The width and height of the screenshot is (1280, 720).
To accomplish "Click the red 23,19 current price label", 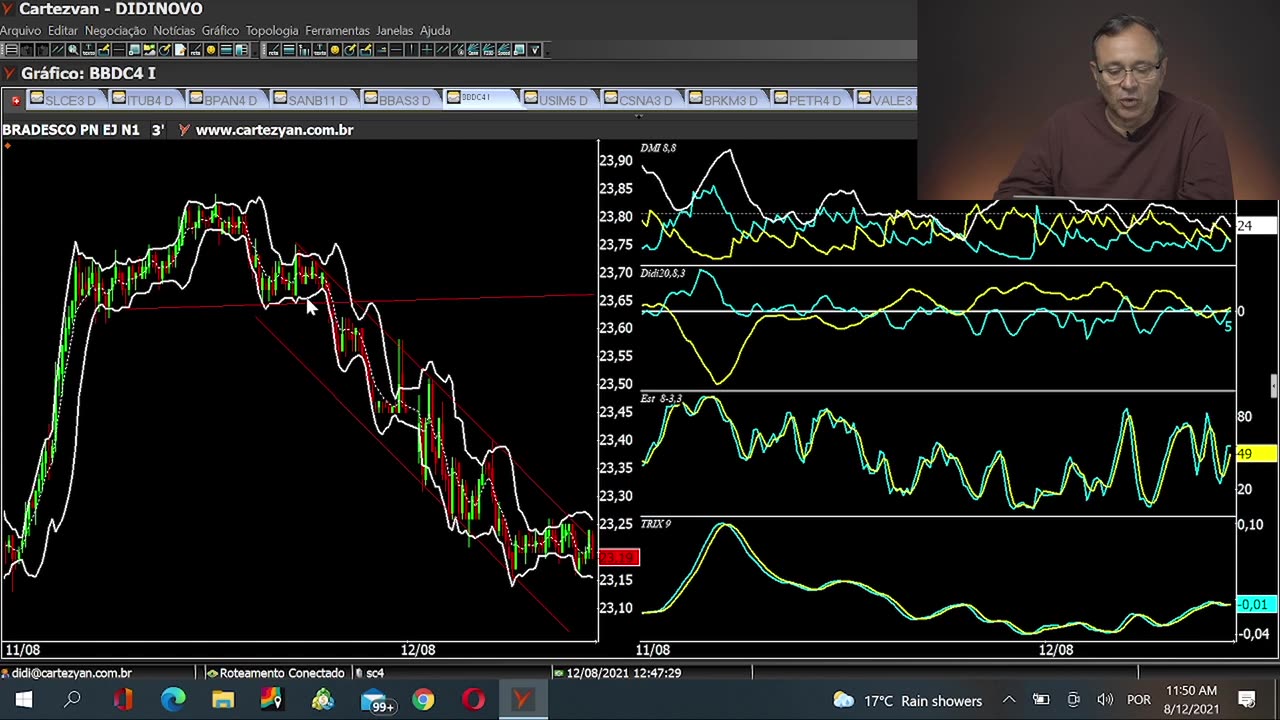I will [x=619, y=557].
